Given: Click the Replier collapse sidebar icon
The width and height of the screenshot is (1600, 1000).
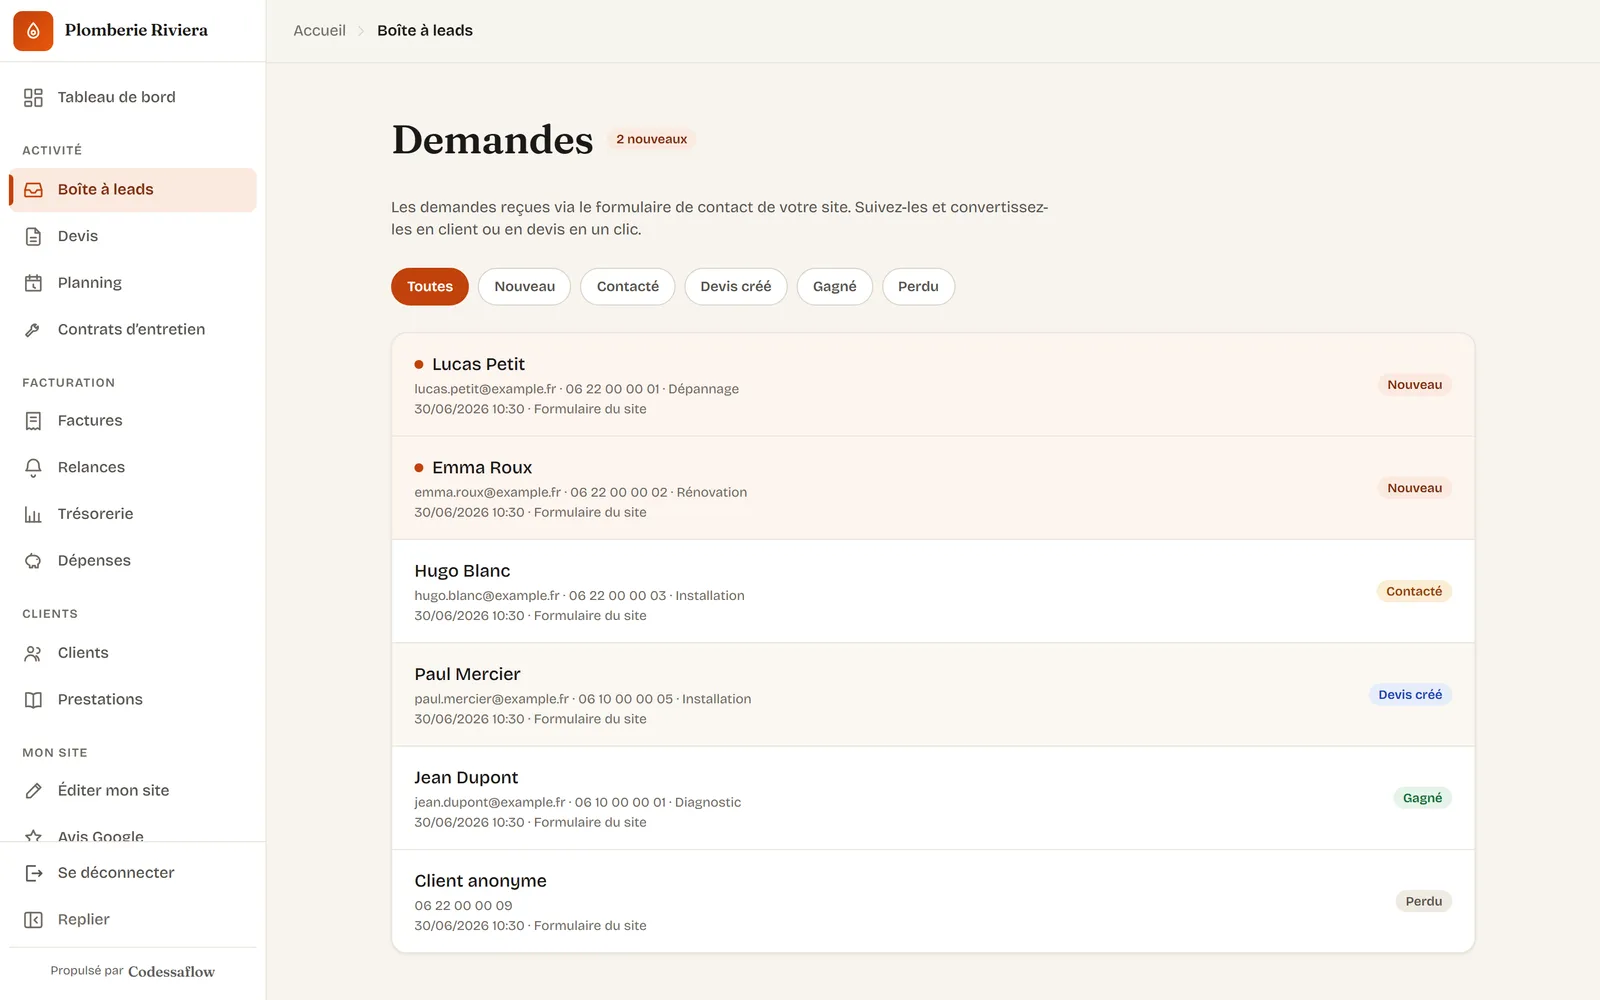Looking at the screenshot, I should pos(33,919).
